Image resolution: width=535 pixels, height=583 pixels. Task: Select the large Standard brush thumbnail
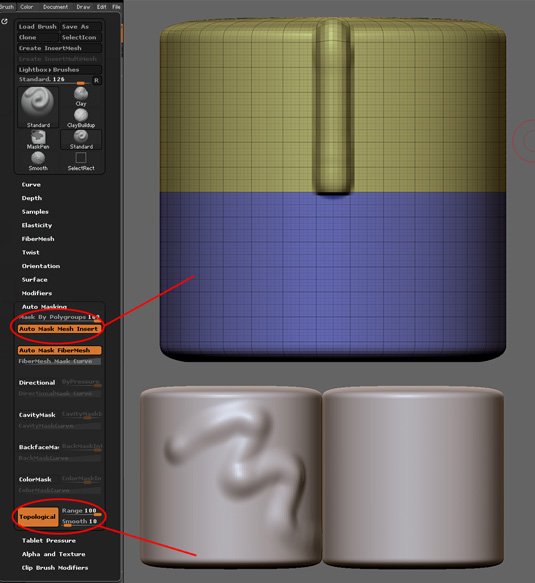pyautogui.click(x=38, y=108)
